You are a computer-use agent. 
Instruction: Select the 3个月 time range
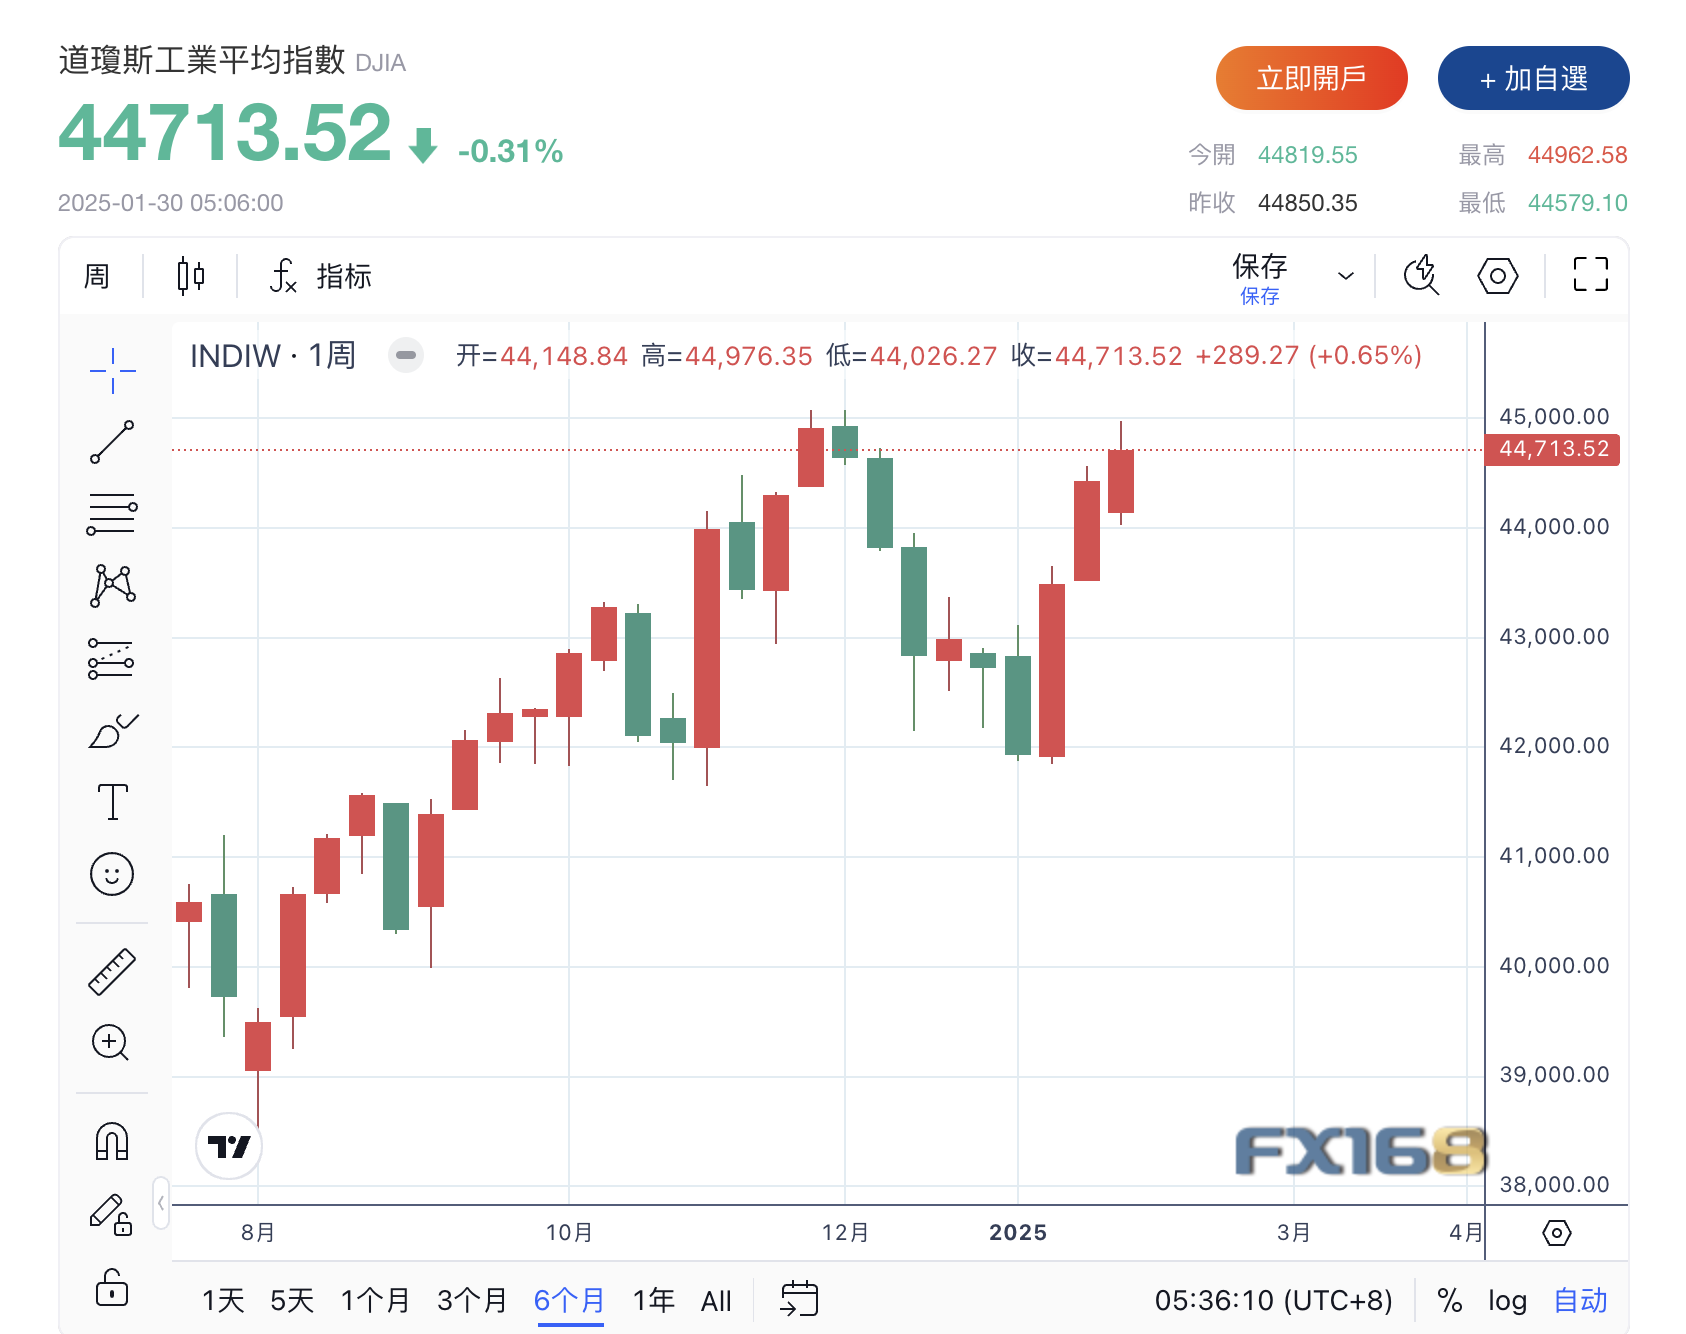472,1301
